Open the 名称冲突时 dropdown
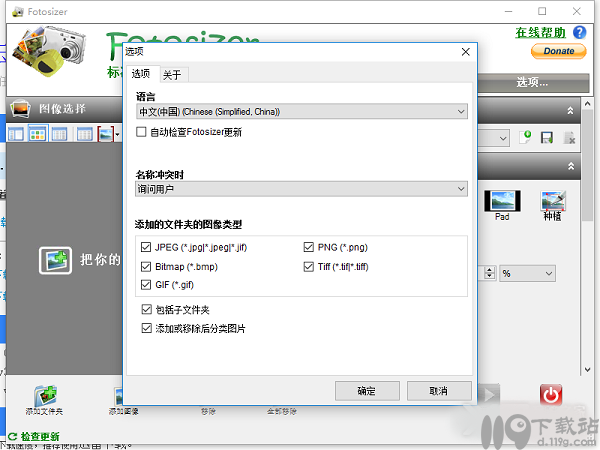The image size is (600, 450). [x=302, y=189]
